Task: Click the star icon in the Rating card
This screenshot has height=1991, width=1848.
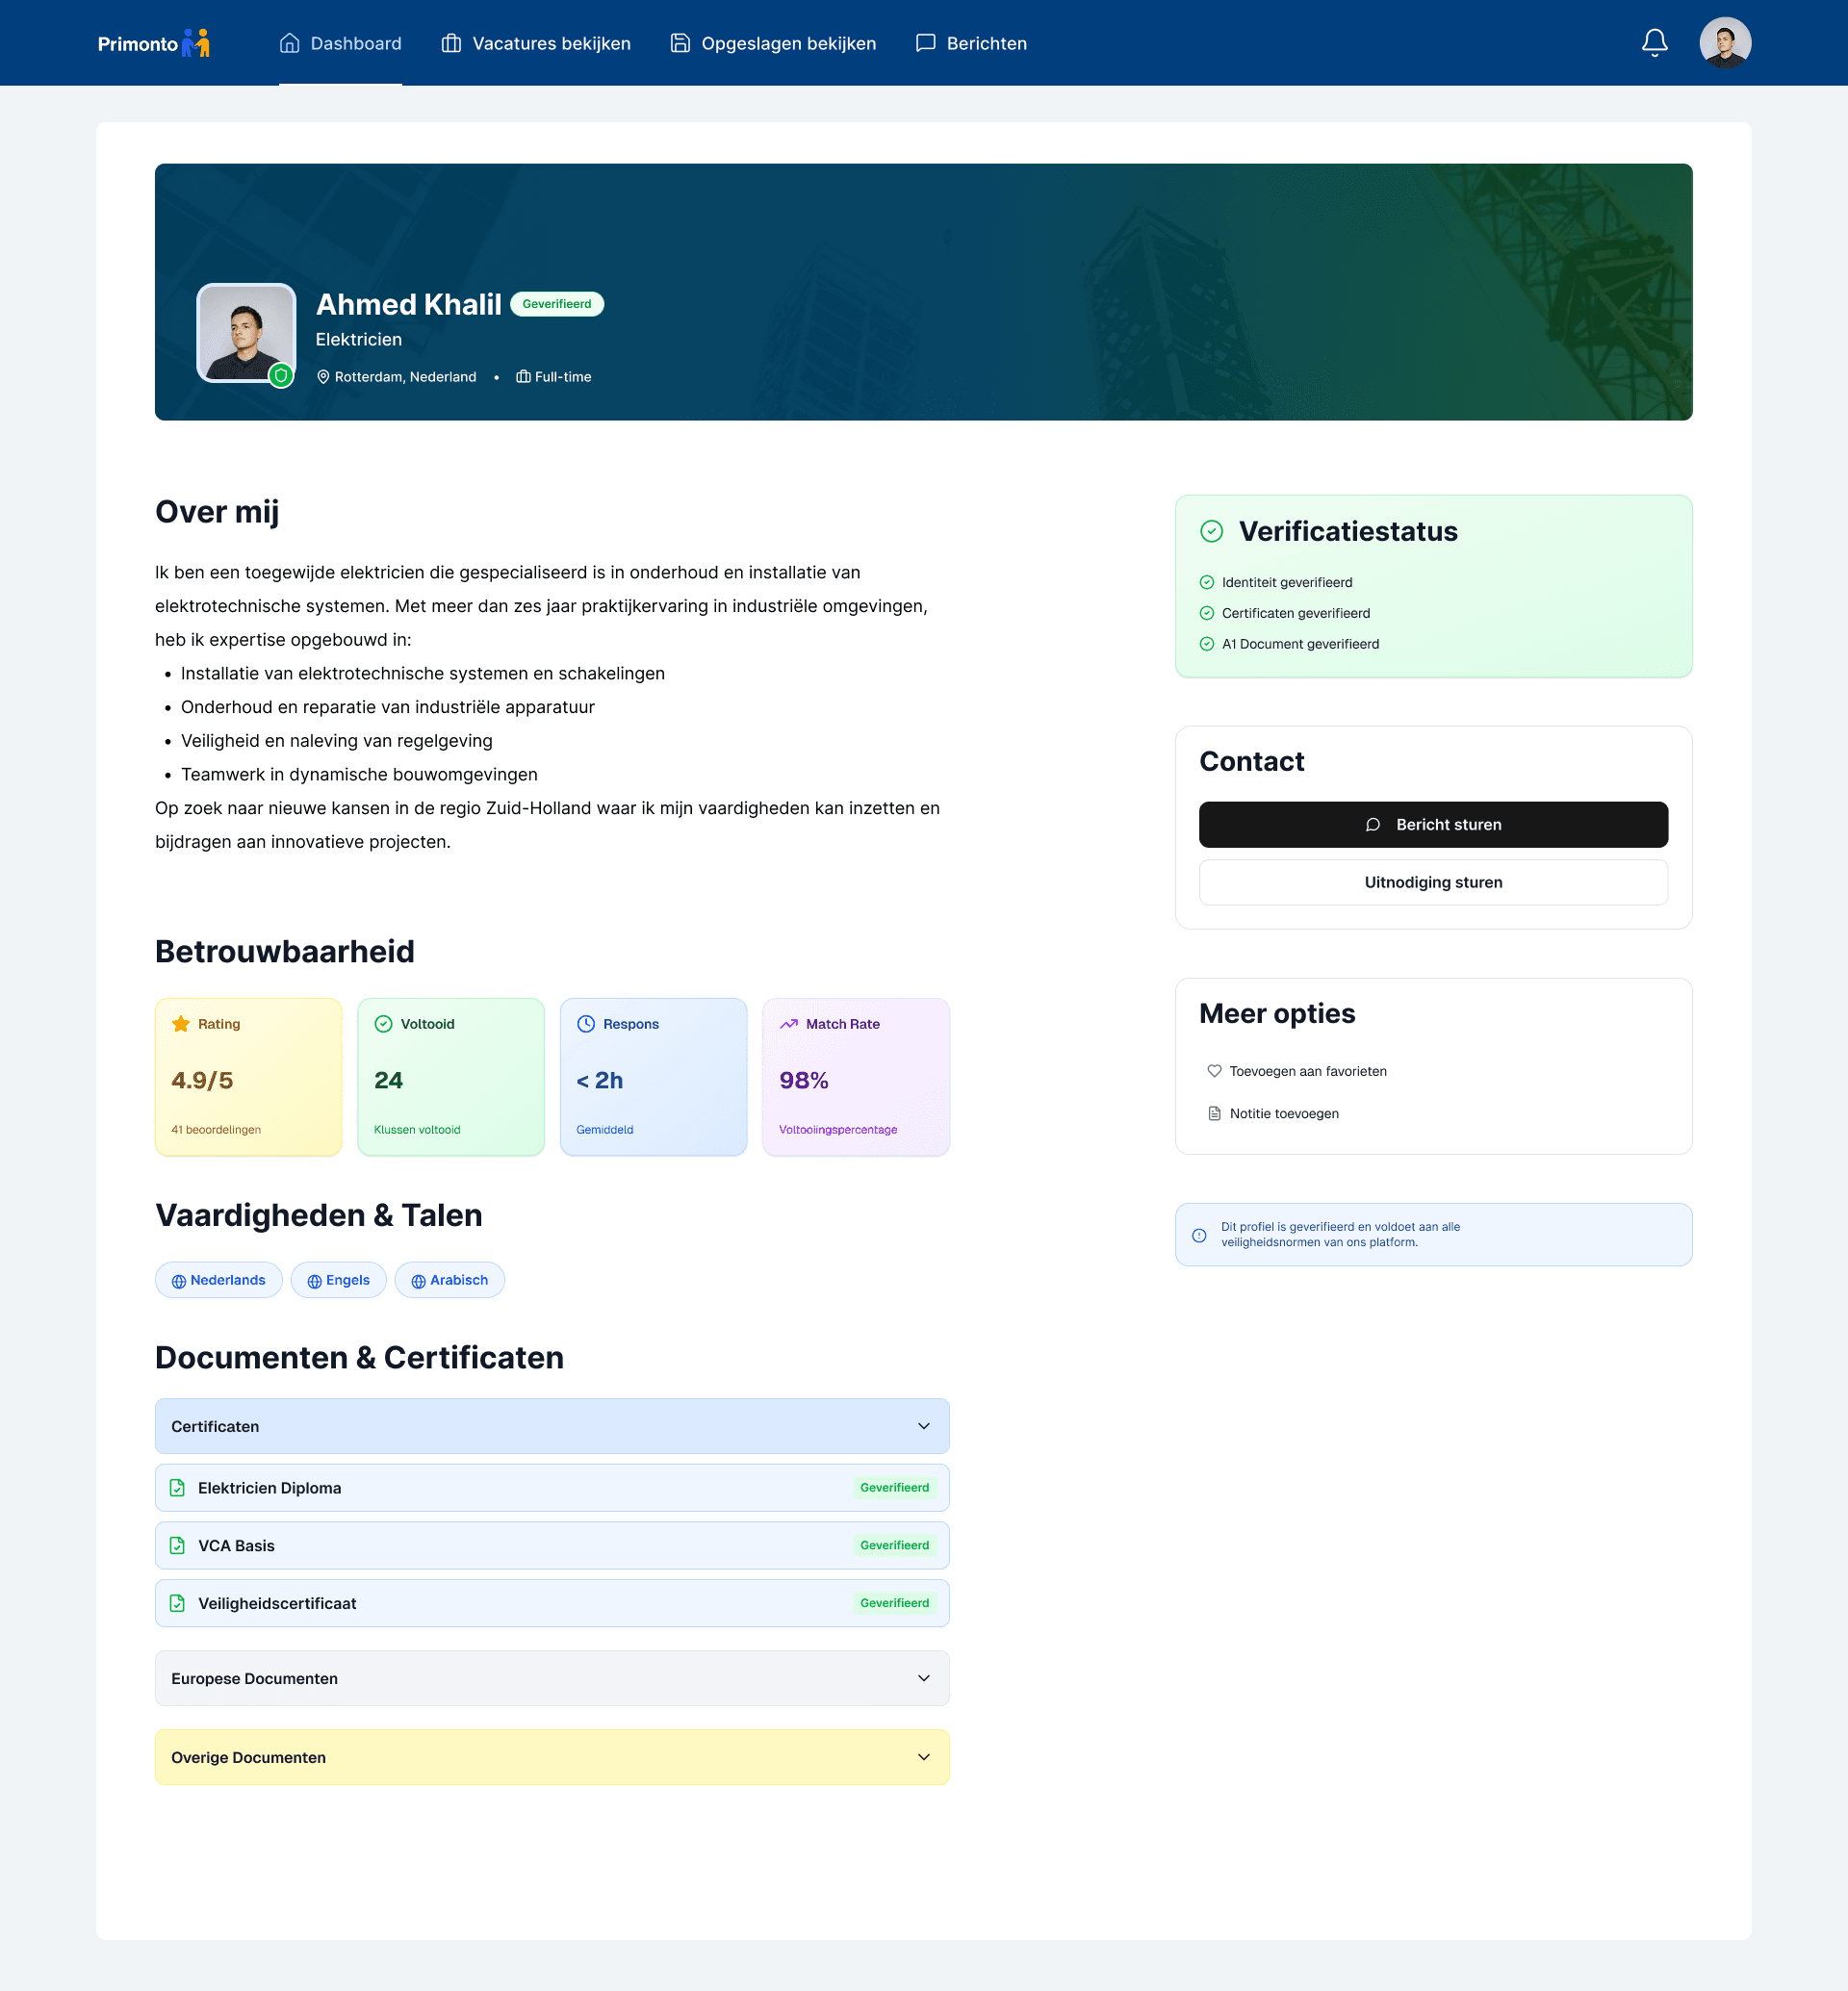Action: 181,1023
